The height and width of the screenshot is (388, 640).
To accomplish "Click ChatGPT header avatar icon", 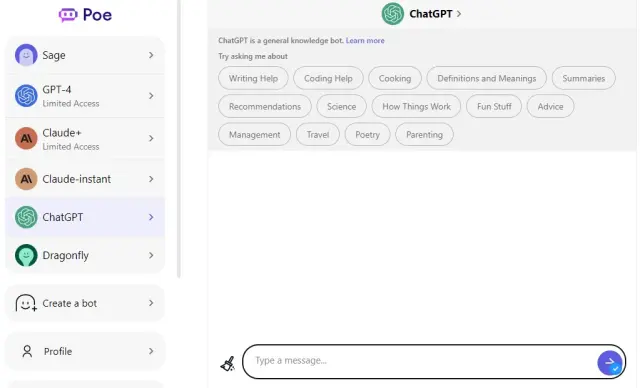I will pos(393,14).
